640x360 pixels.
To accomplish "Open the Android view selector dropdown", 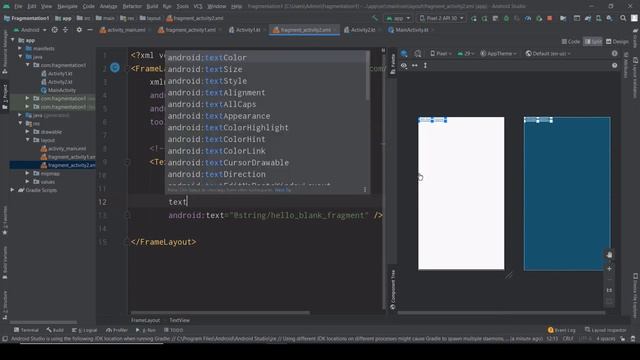I will point(30,30).
